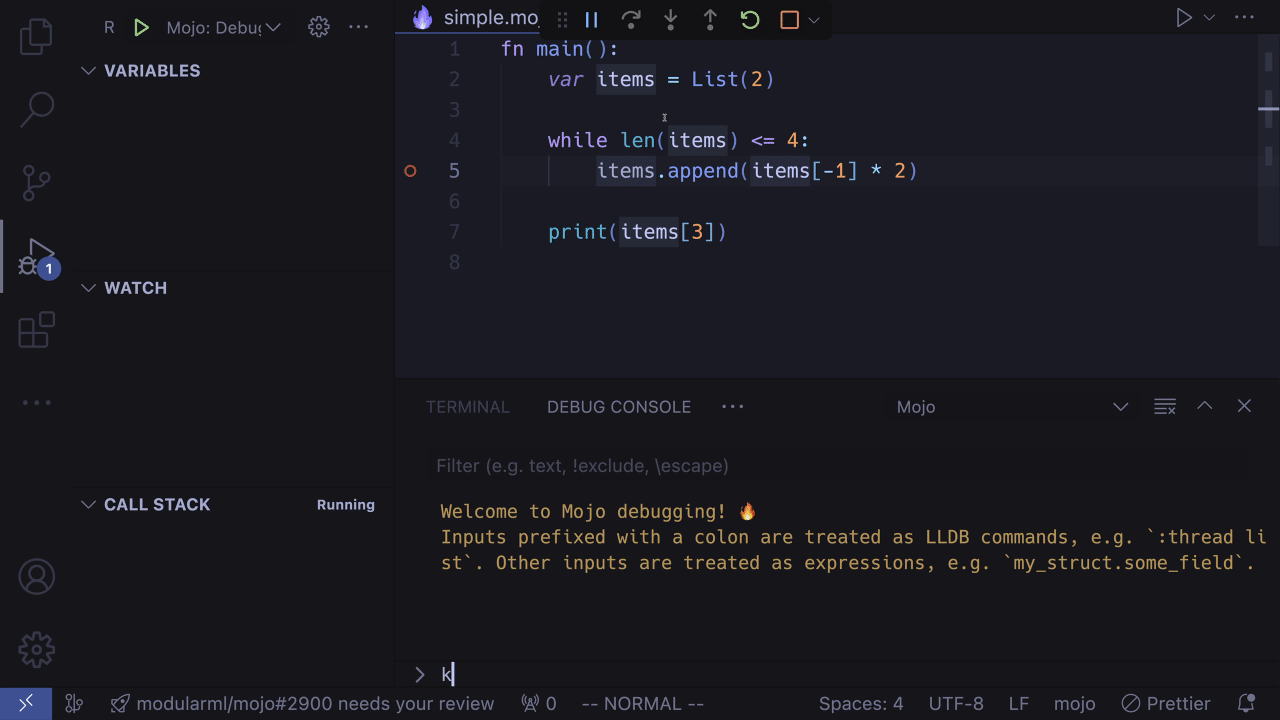
Task: Select language mode mojo in status bar
Action: pos(1075,704)
